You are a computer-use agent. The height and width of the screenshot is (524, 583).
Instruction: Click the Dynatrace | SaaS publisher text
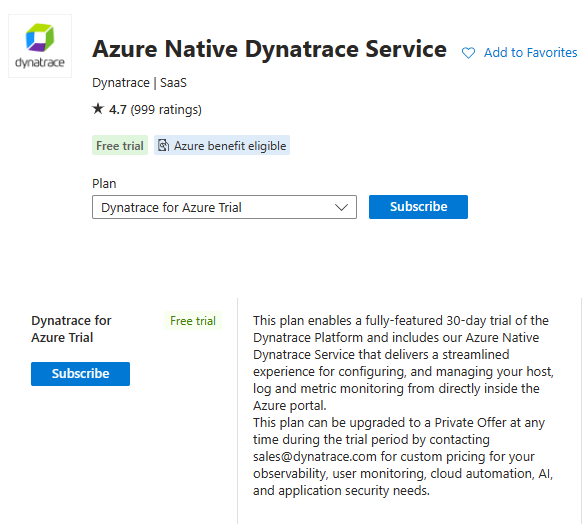point(139,83)
